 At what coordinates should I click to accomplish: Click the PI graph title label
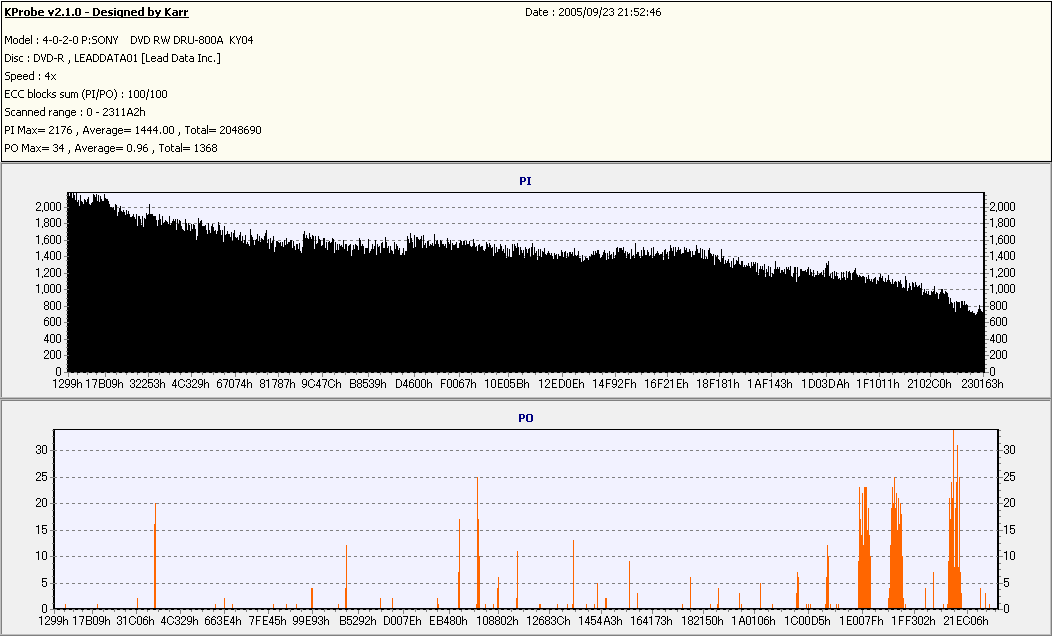(x=525, y=181)
